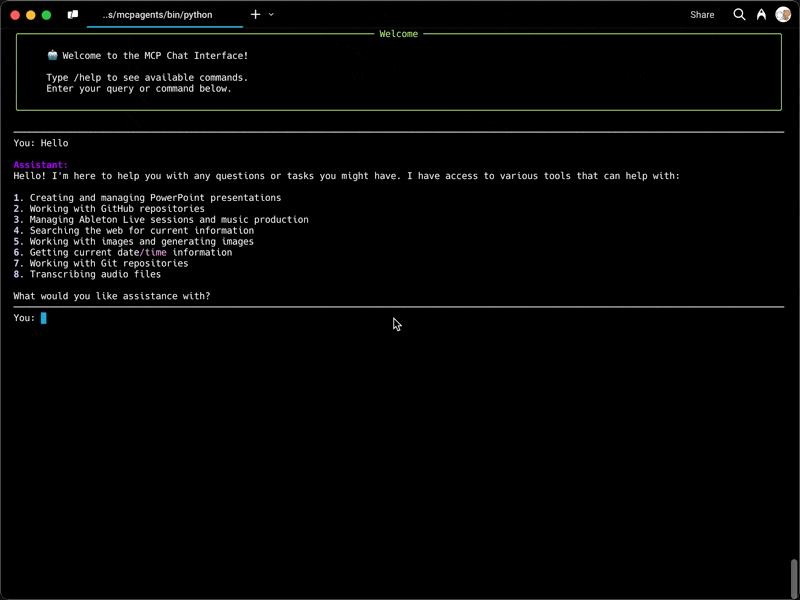Click the green Welcome box title
Viewport: 800px width, 600px height.
click(x=398, y=34)
